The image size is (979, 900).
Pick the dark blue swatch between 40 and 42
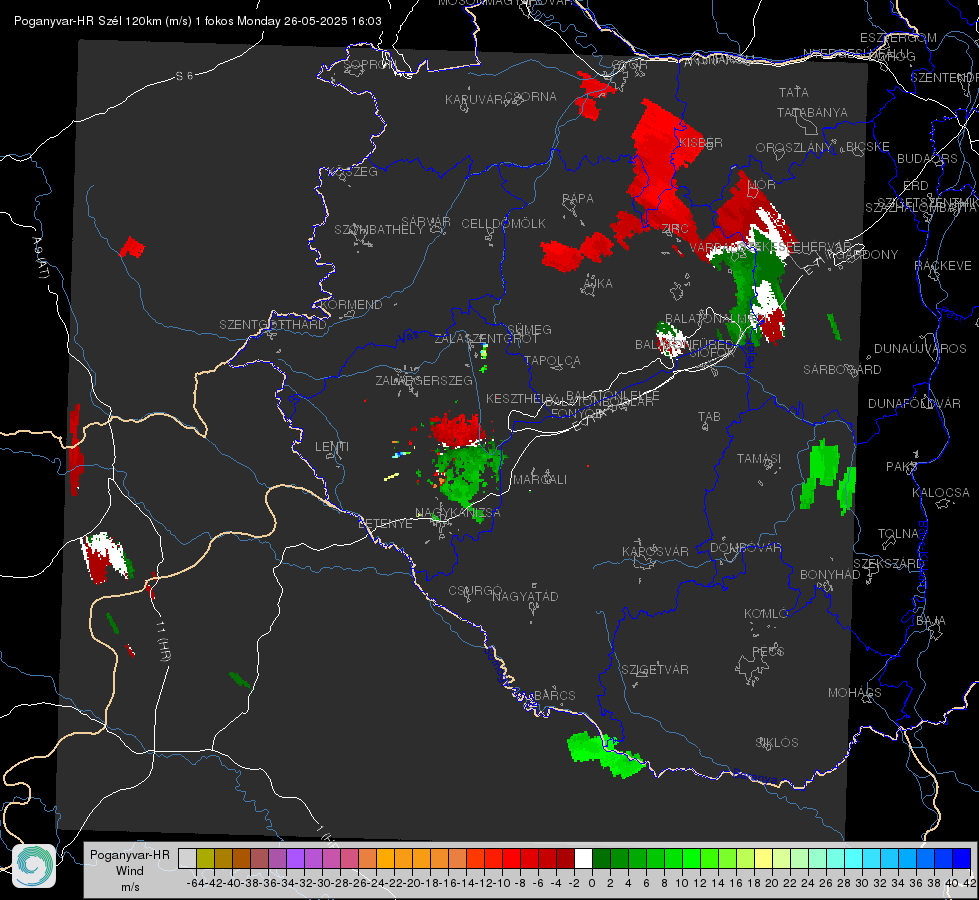click(962, 858)
